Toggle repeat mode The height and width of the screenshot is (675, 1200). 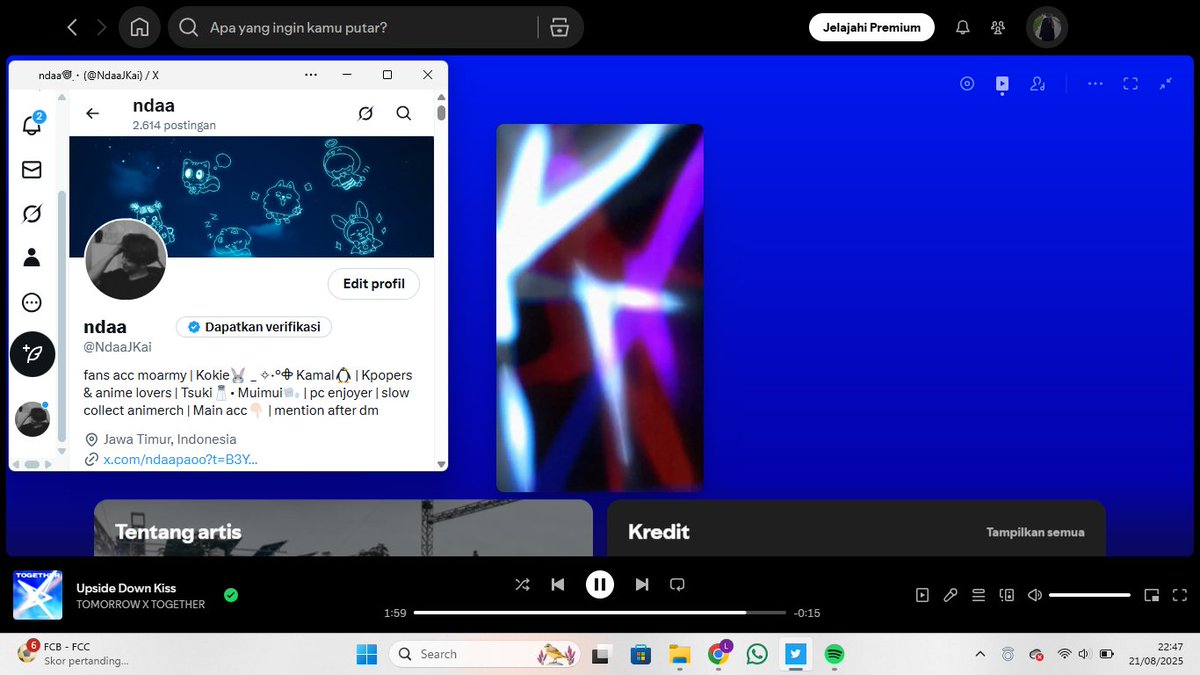[677, 584]
